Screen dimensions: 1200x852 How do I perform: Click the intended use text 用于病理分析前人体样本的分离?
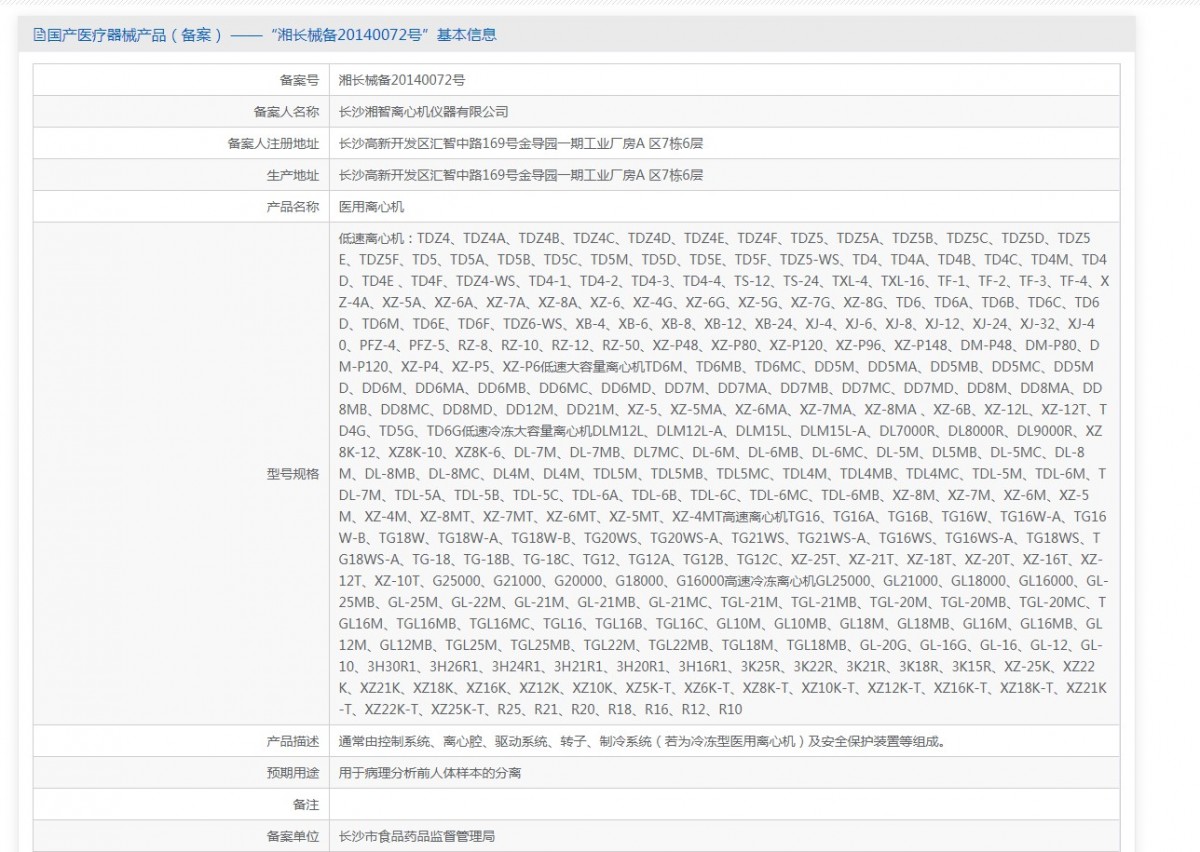430,773
